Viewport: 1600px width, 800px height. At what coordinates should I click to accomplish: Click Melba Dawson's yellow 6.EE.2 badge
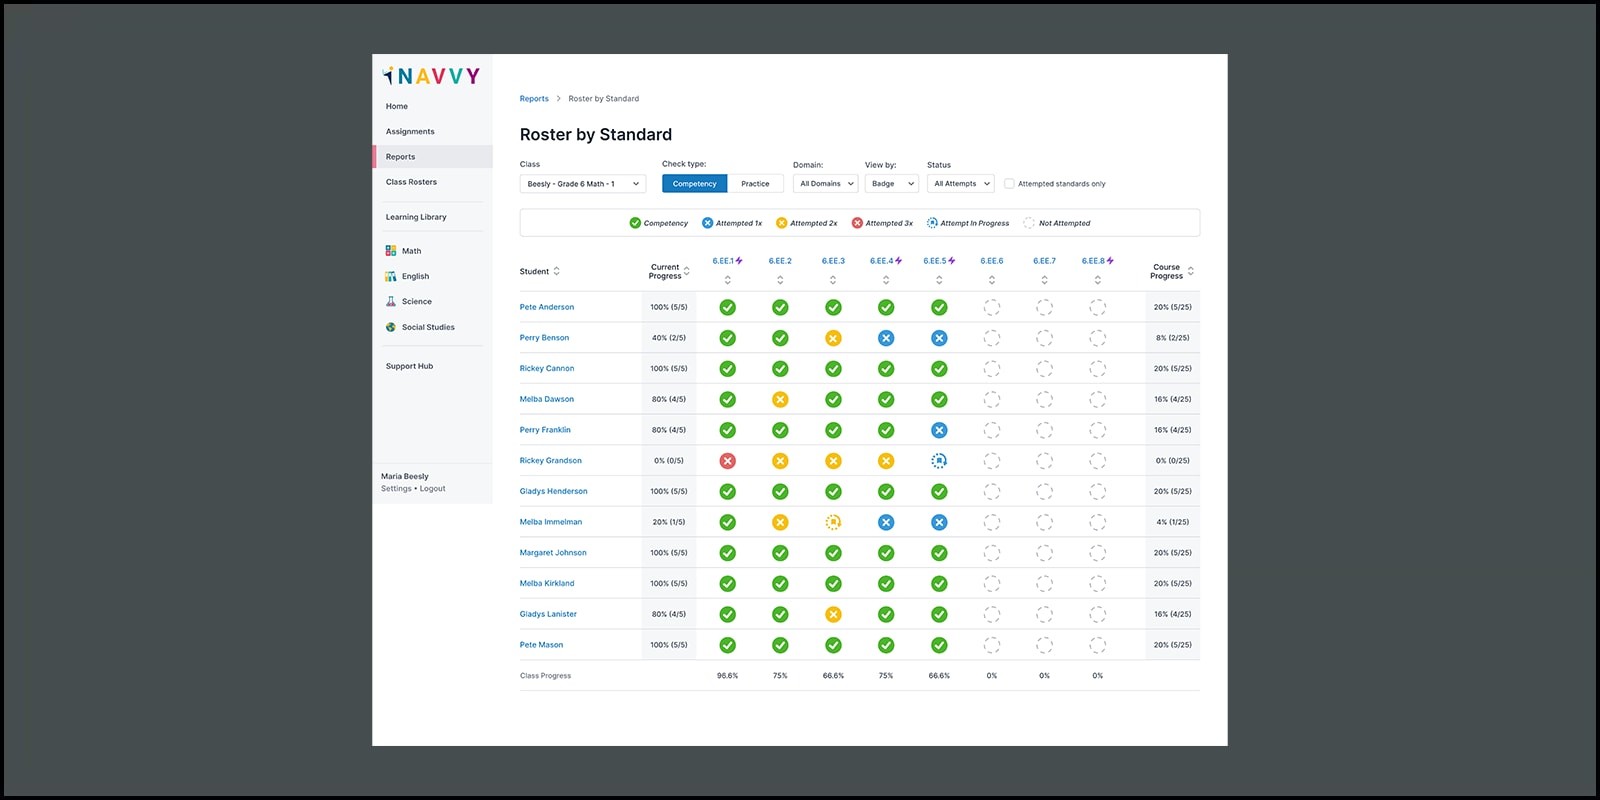coord(780,399)
